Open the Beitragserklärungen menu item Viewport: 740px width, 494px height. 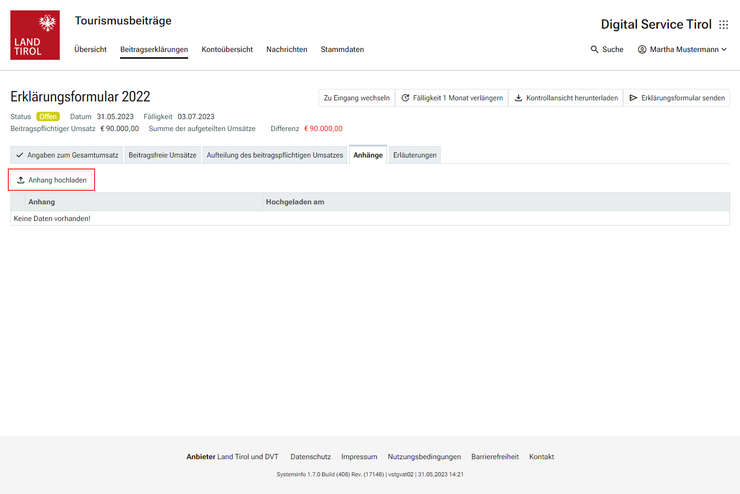click(154, 49)
